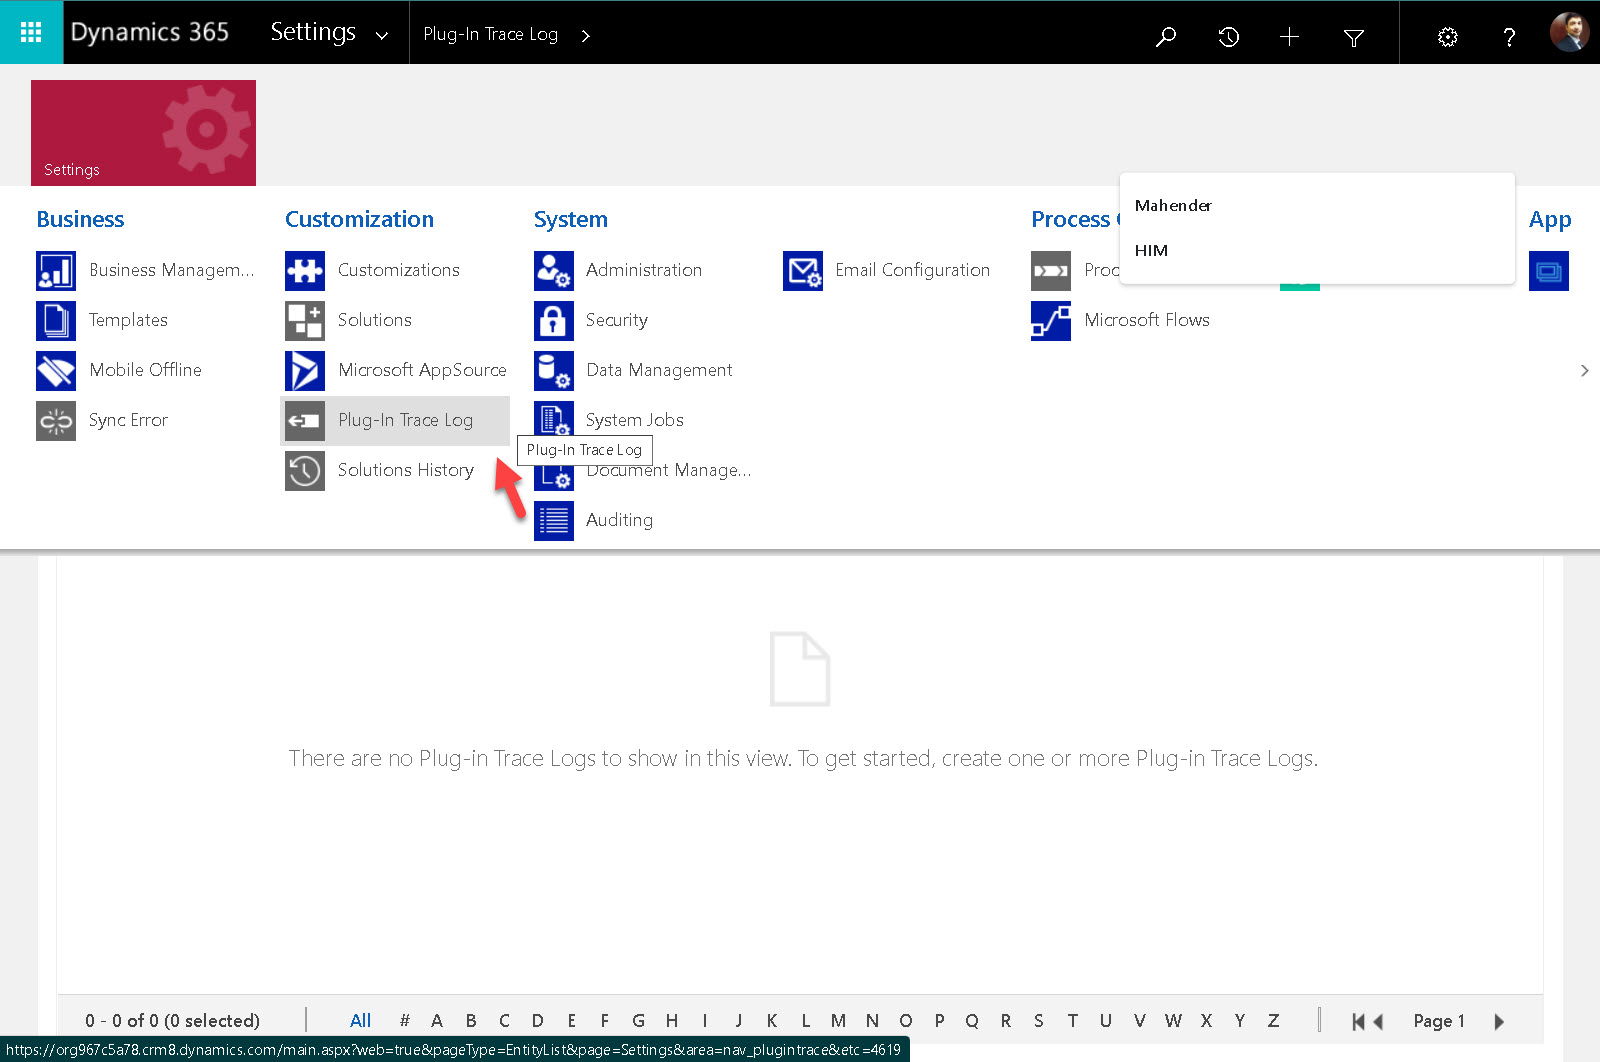Click the Solutions icon

305,321
